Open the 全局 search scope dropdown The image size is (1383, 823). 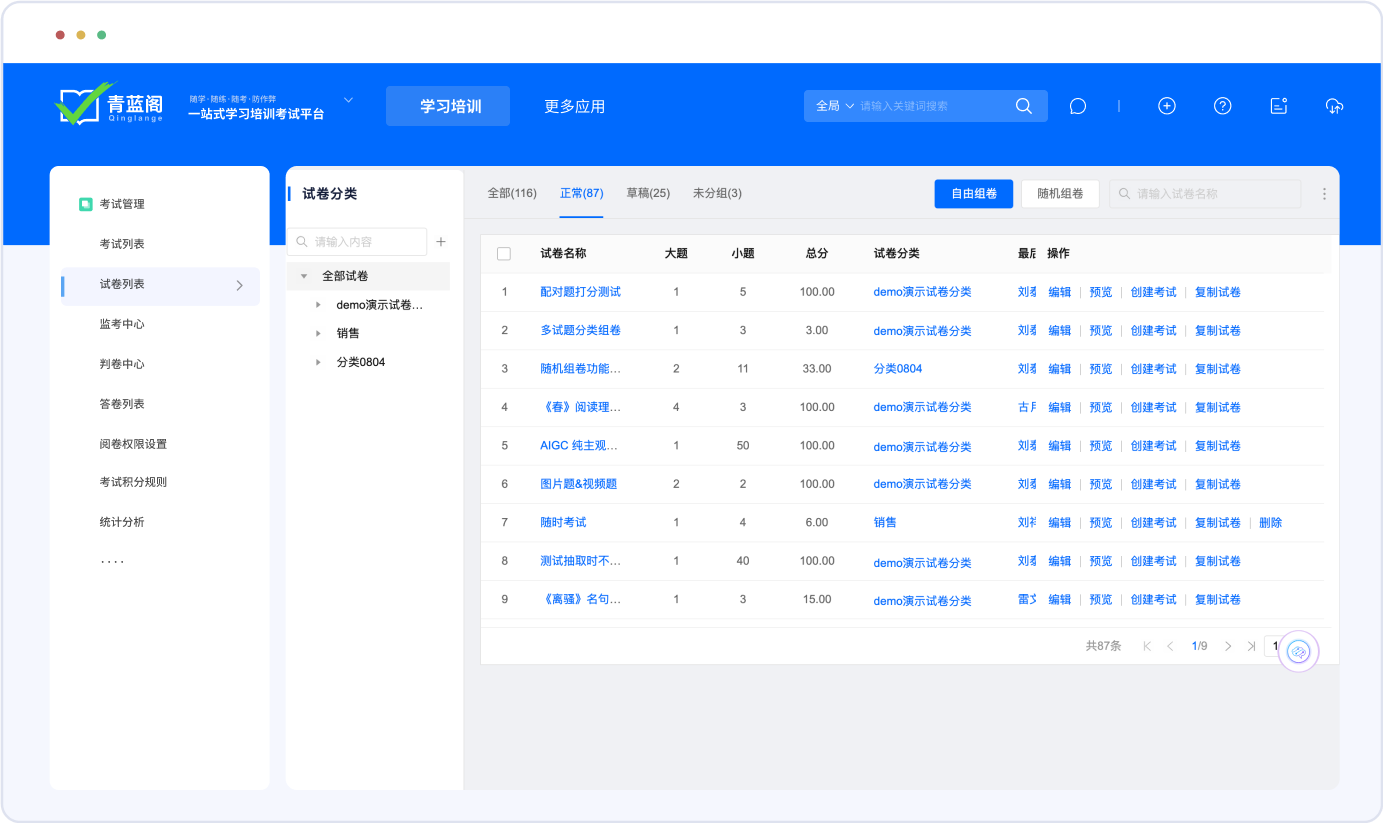[834, 106]
